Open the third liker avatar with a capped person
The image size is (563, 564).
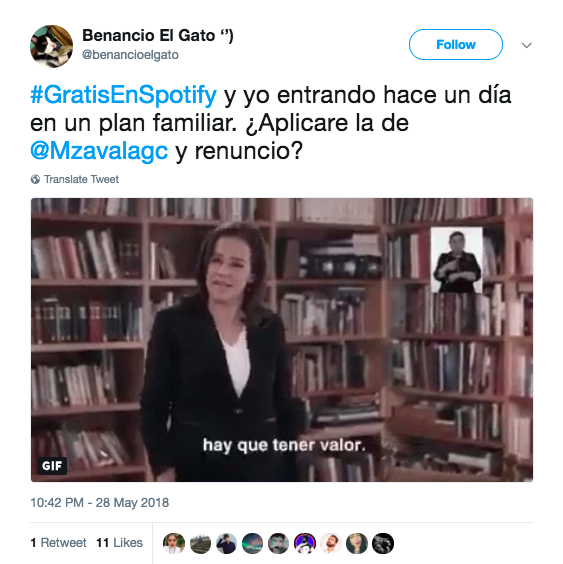226,543
